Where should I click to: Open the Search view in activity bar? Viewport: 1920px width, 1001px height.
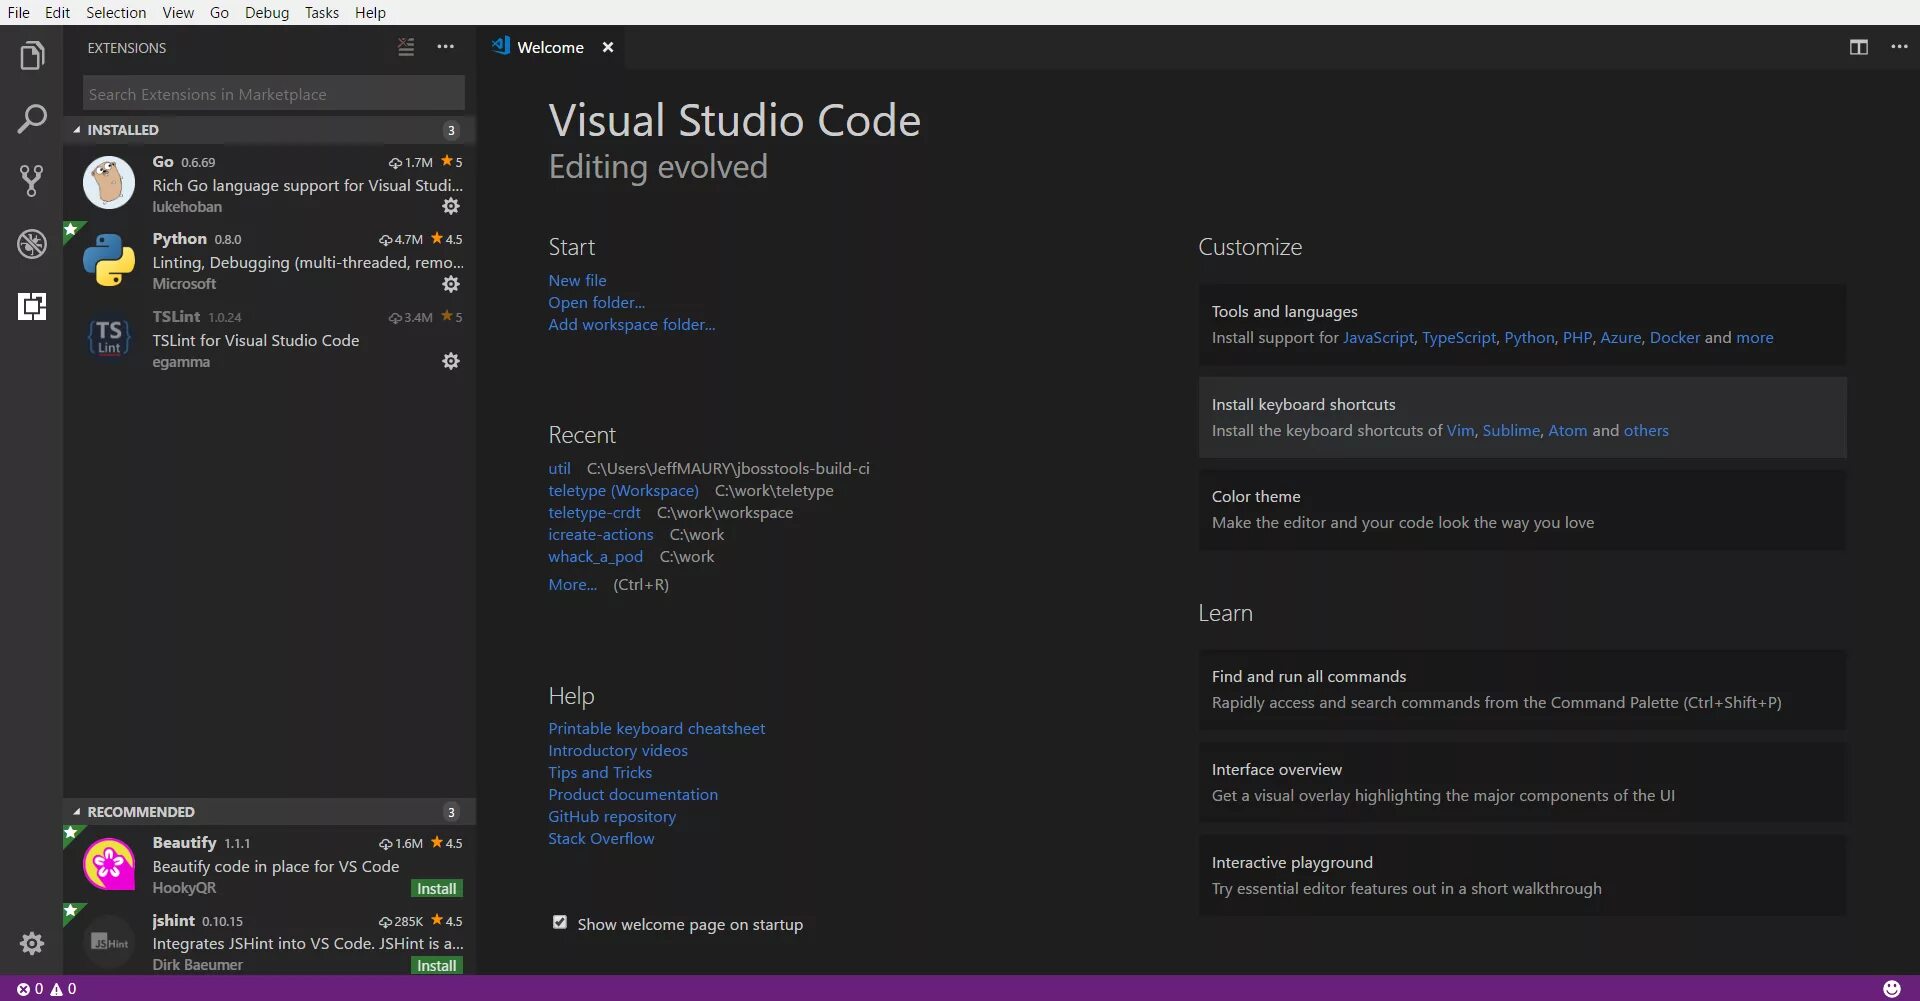(32, 119)
